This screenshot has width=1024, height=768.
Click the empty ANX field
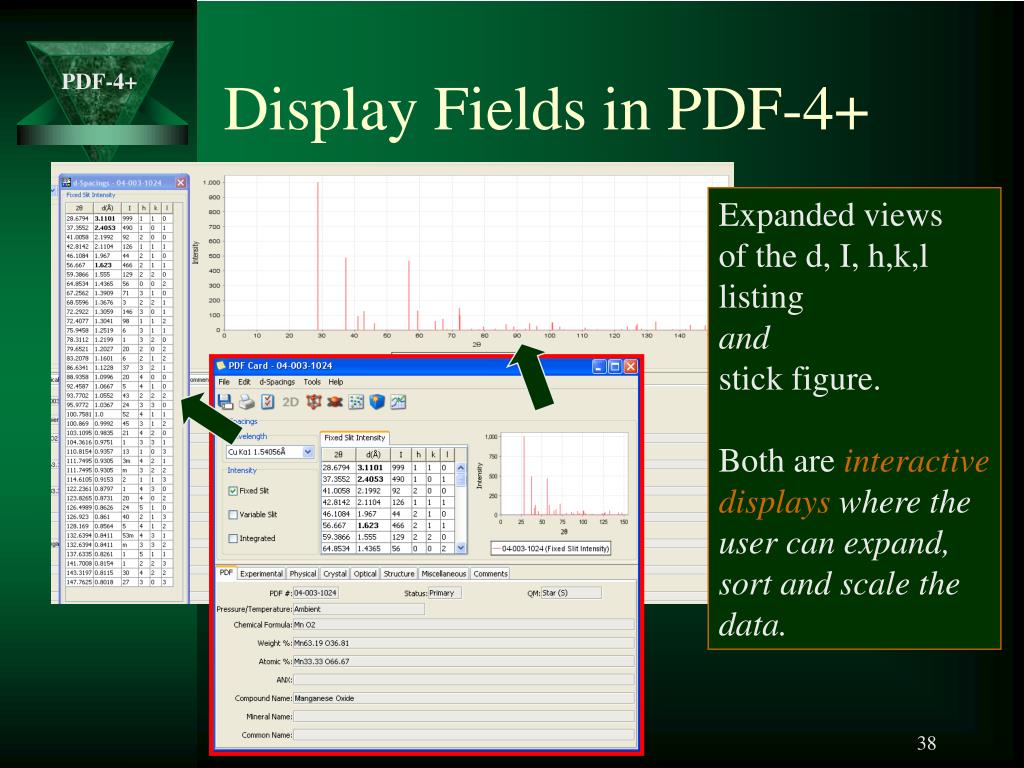(464, 680)
